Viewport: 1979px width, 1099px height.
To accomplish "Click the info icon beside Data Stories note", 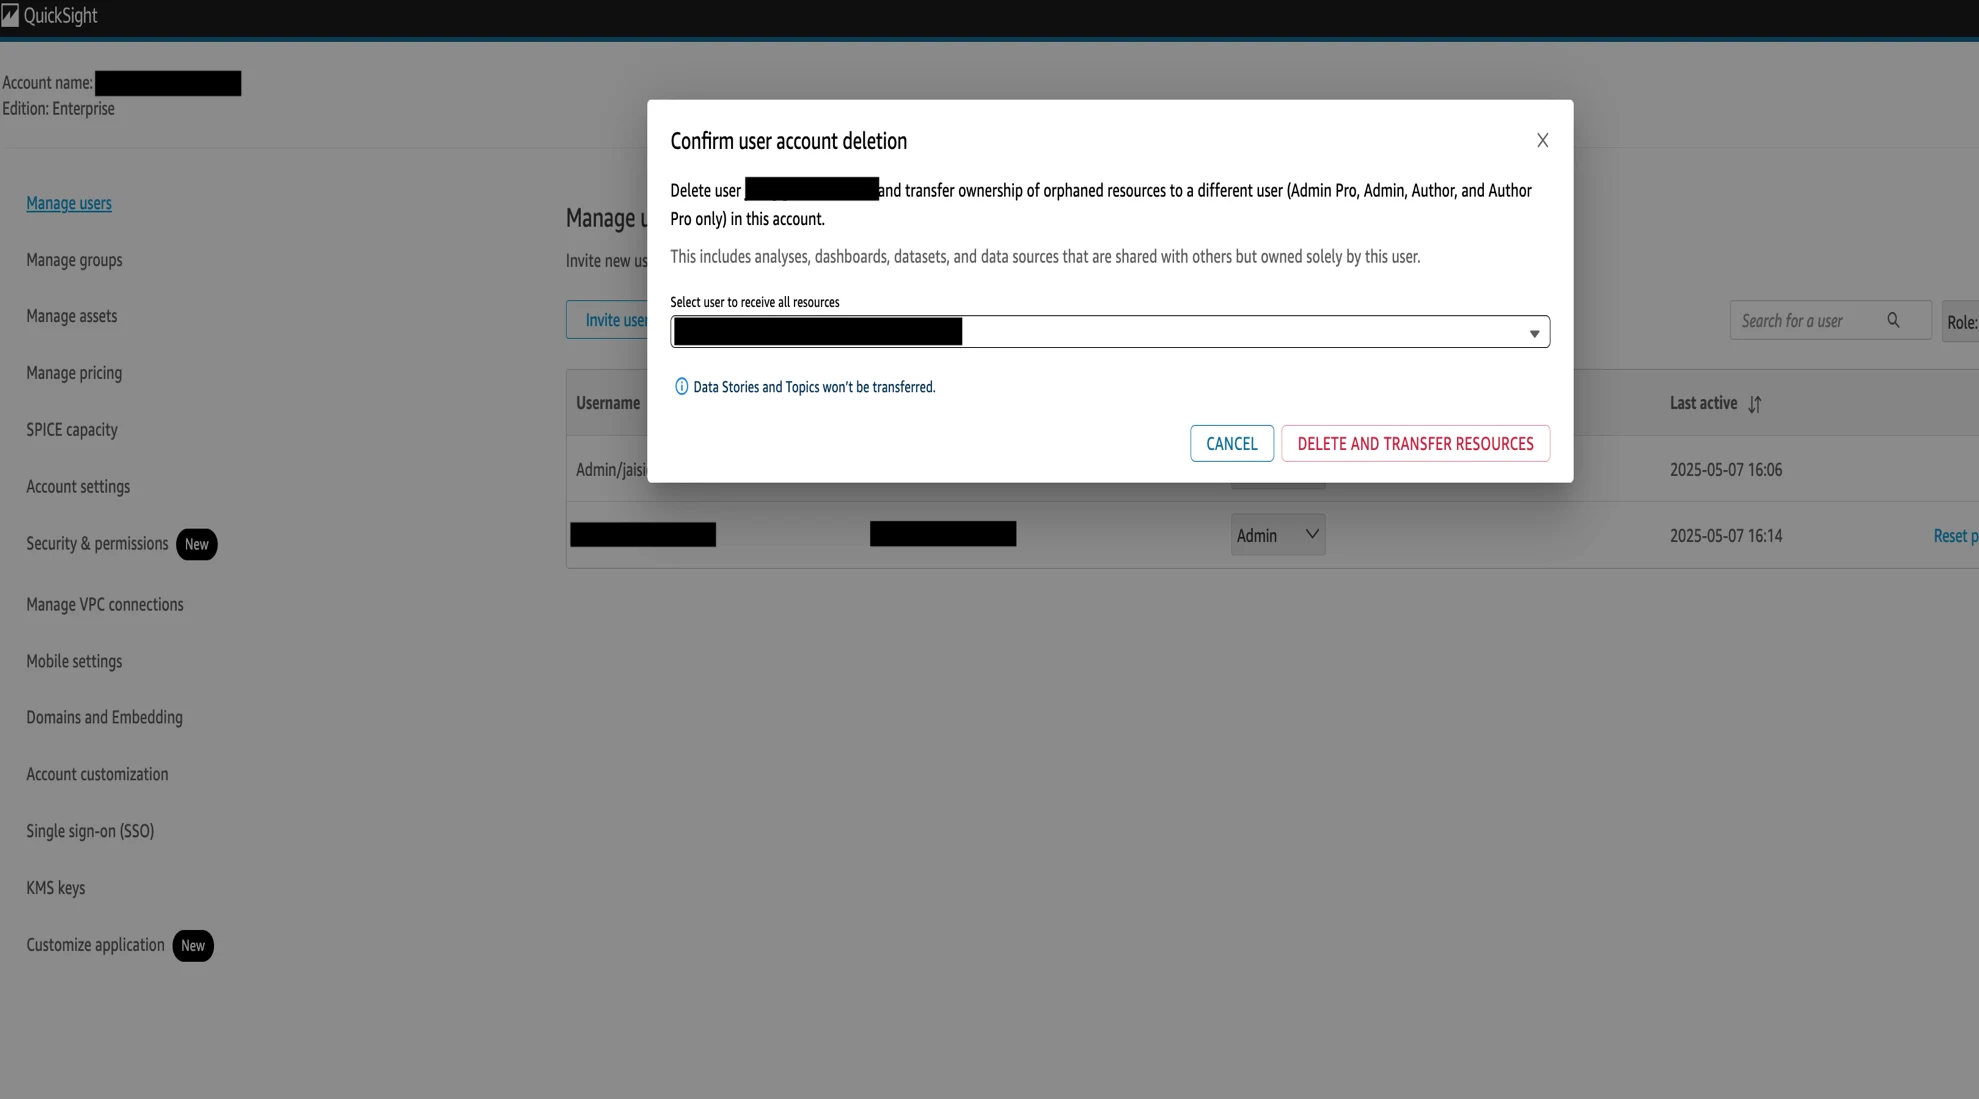I will [x=681, y=387].
